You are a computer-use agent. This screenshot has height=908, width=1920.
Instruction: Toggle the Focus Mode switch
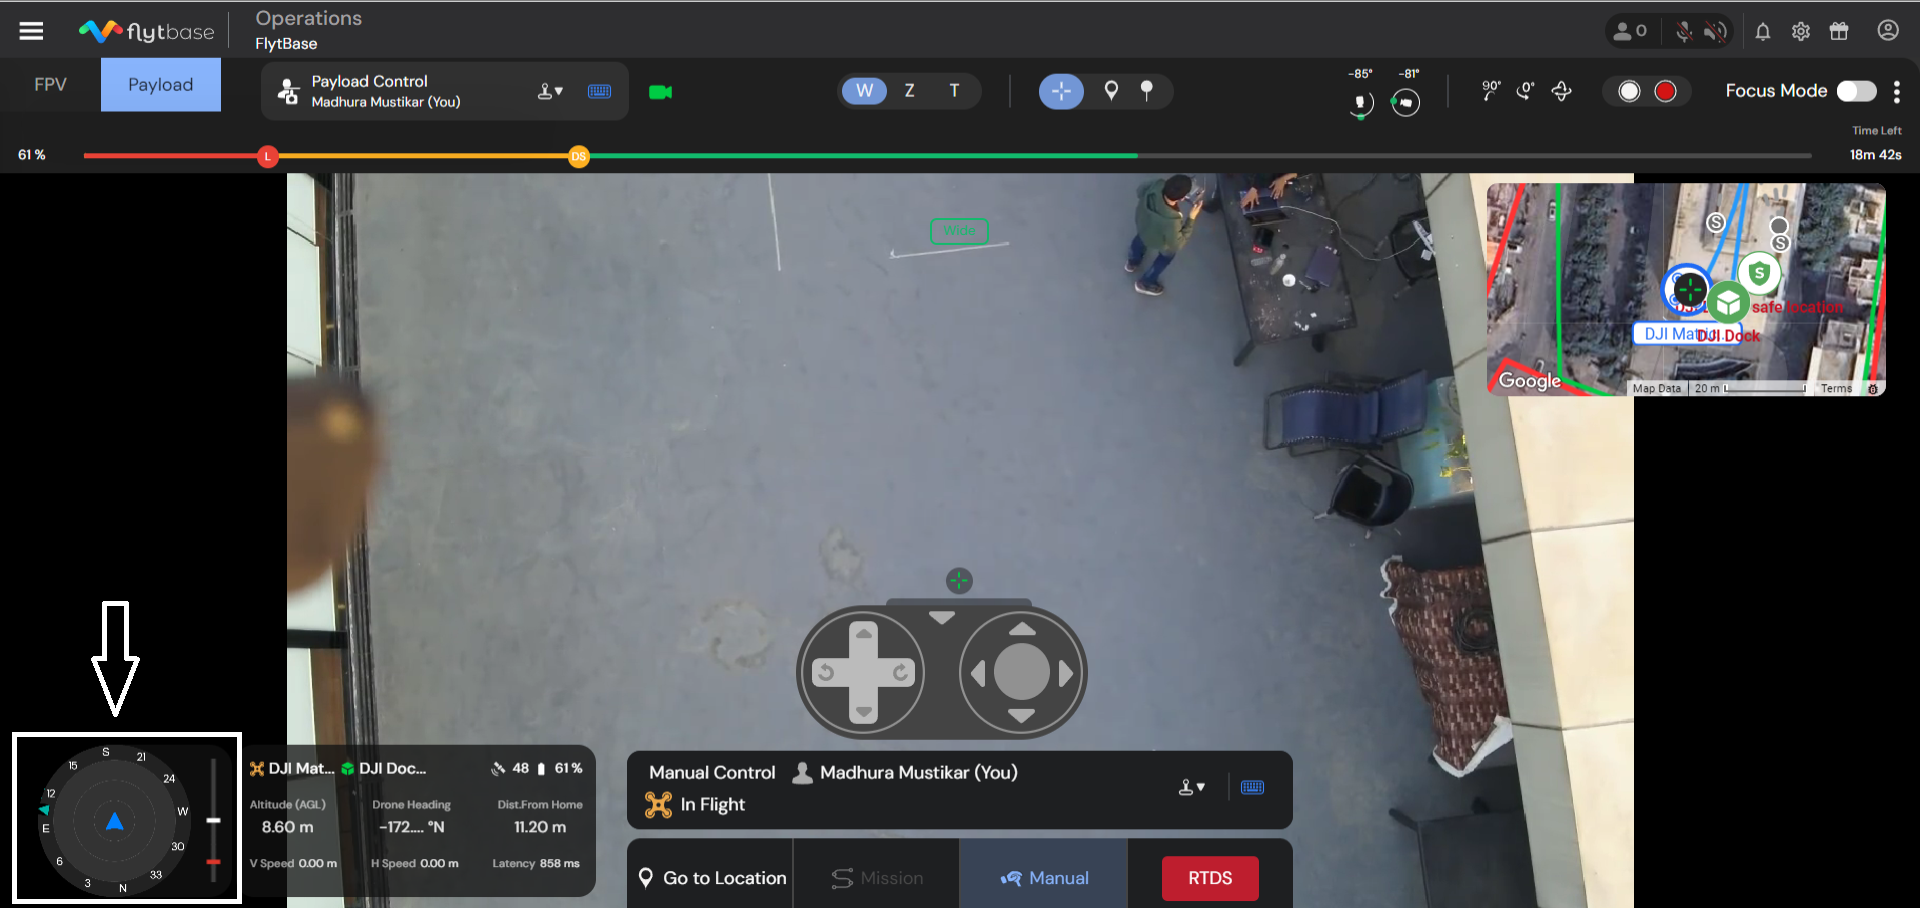pyautogui.click(x=1856, y=91)
